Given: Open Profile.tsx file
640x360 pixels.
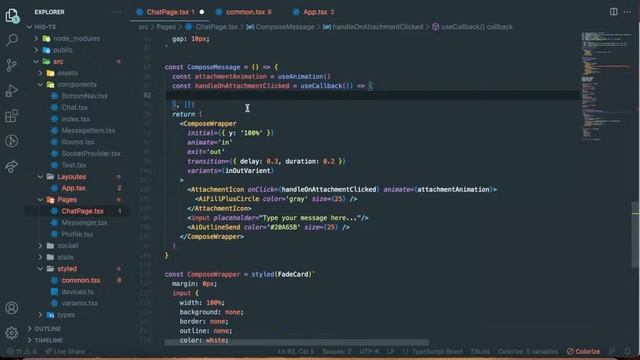Looking at the screenshot, I should (x=77, y=234).
